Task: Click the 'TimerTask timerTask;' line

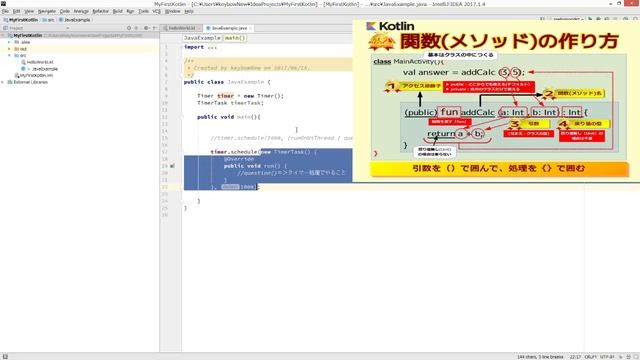Action: coord(230,103)
